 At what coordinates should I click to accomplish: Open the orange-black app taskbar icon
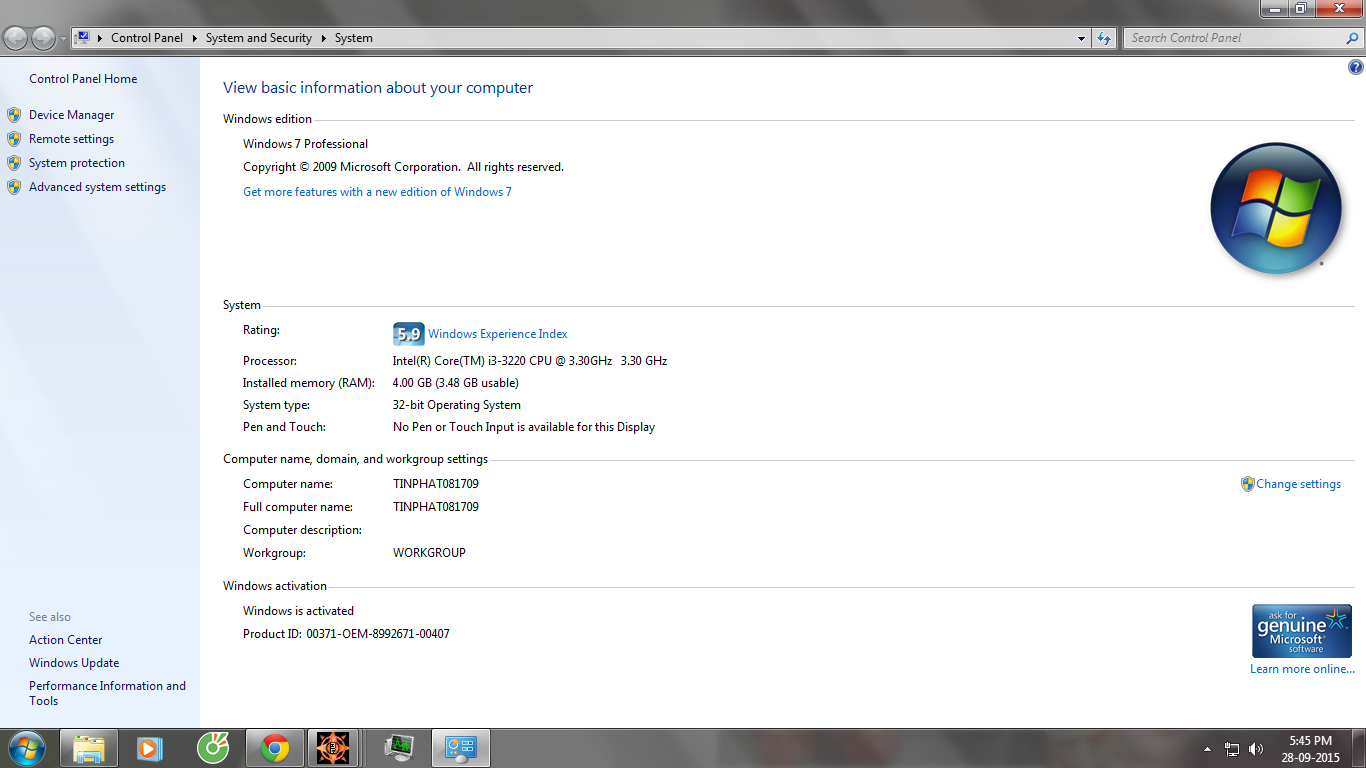coord(334,748)
